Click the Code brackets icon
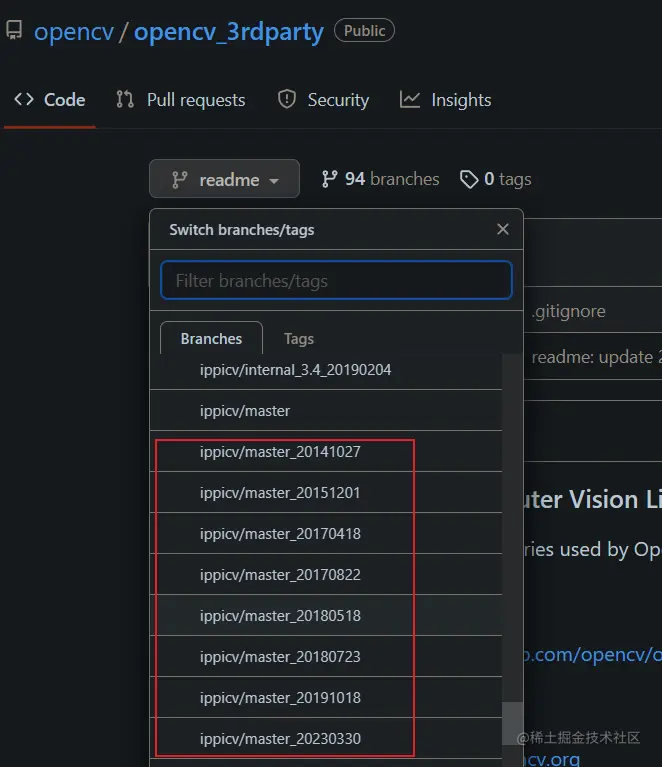Viewport: 662px width, 767px height. pyautogui.click(x=24, y=99)
